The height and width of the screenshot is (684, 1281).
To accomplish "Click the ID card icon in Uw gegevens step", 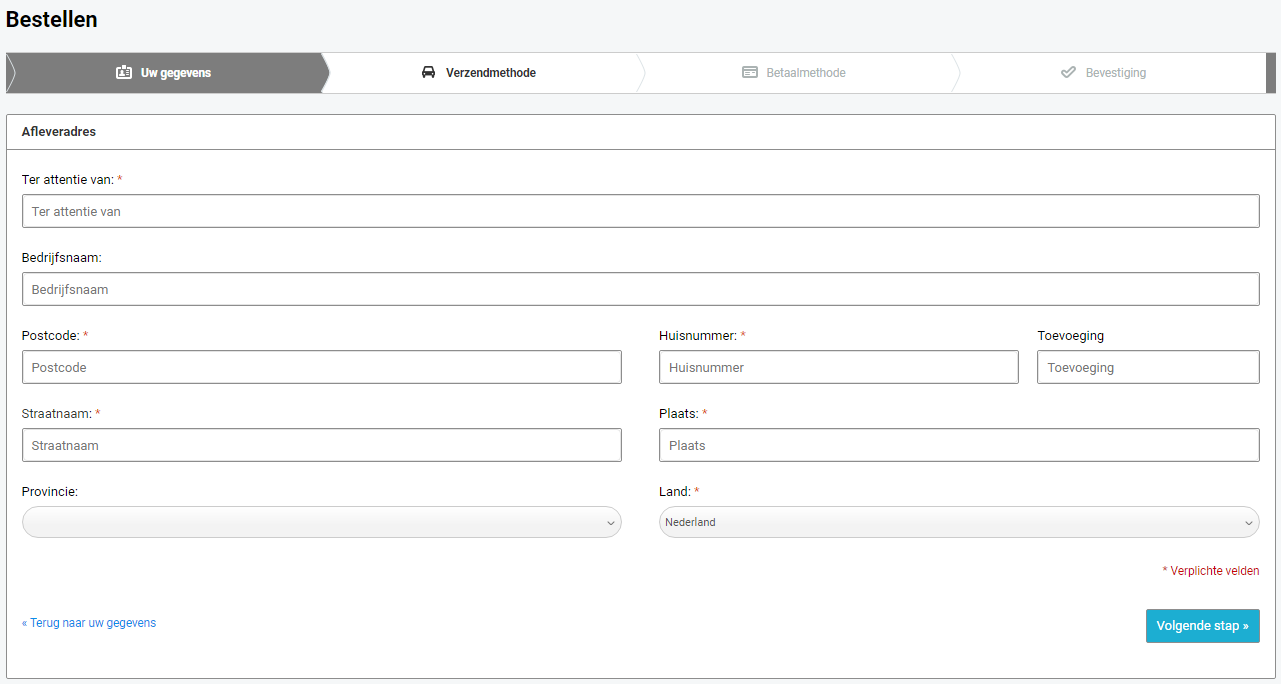I will point(124,73).
